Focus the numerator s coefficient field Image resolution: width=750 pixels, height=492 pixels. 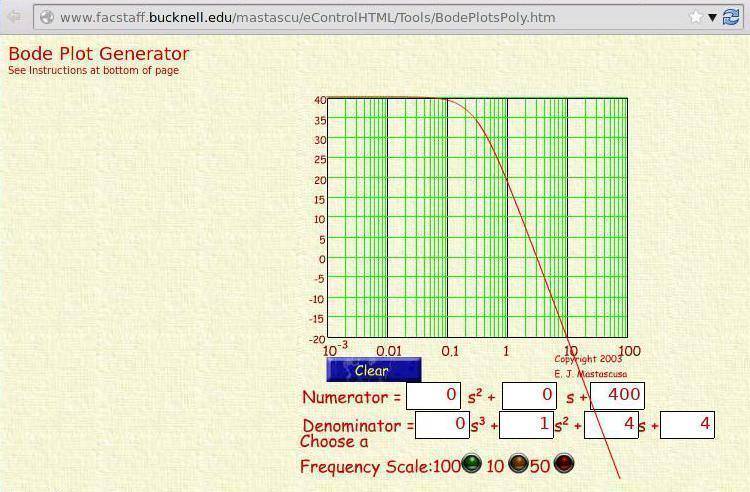[x=528, y=396]
